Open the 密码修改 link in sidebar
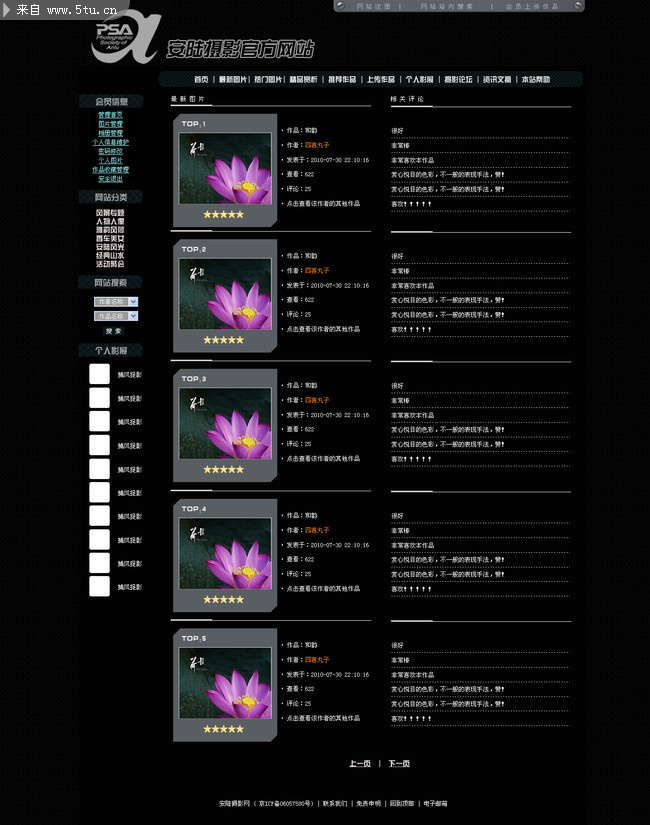Screen dimensions: 650x825 [x=110, y=151]
